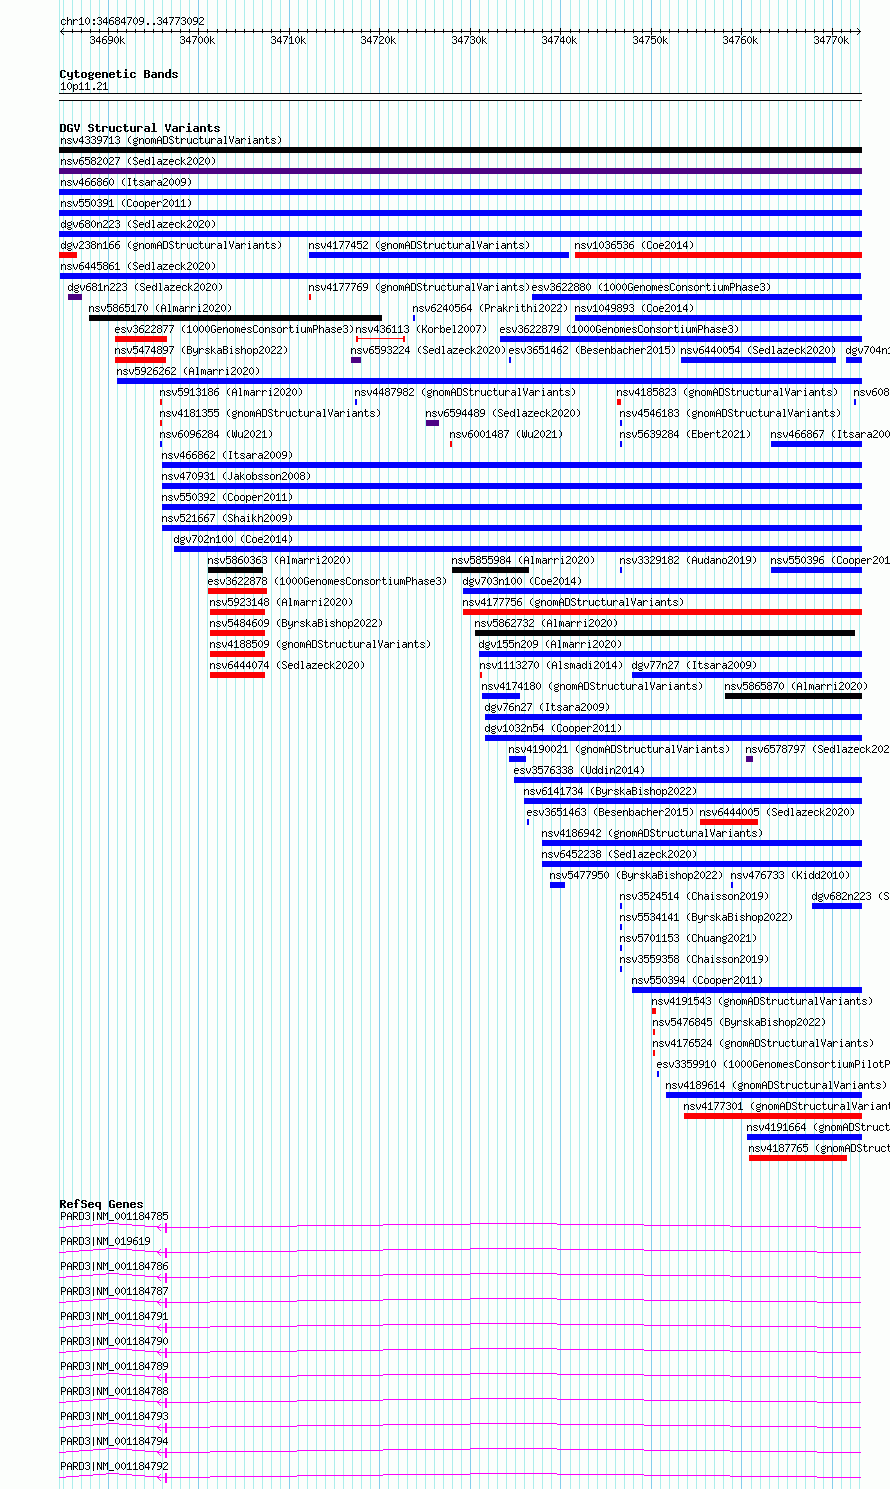890x1489 pixels.
Task: Select the RefSeq Genes track heading
Action: click(101, 1204)
